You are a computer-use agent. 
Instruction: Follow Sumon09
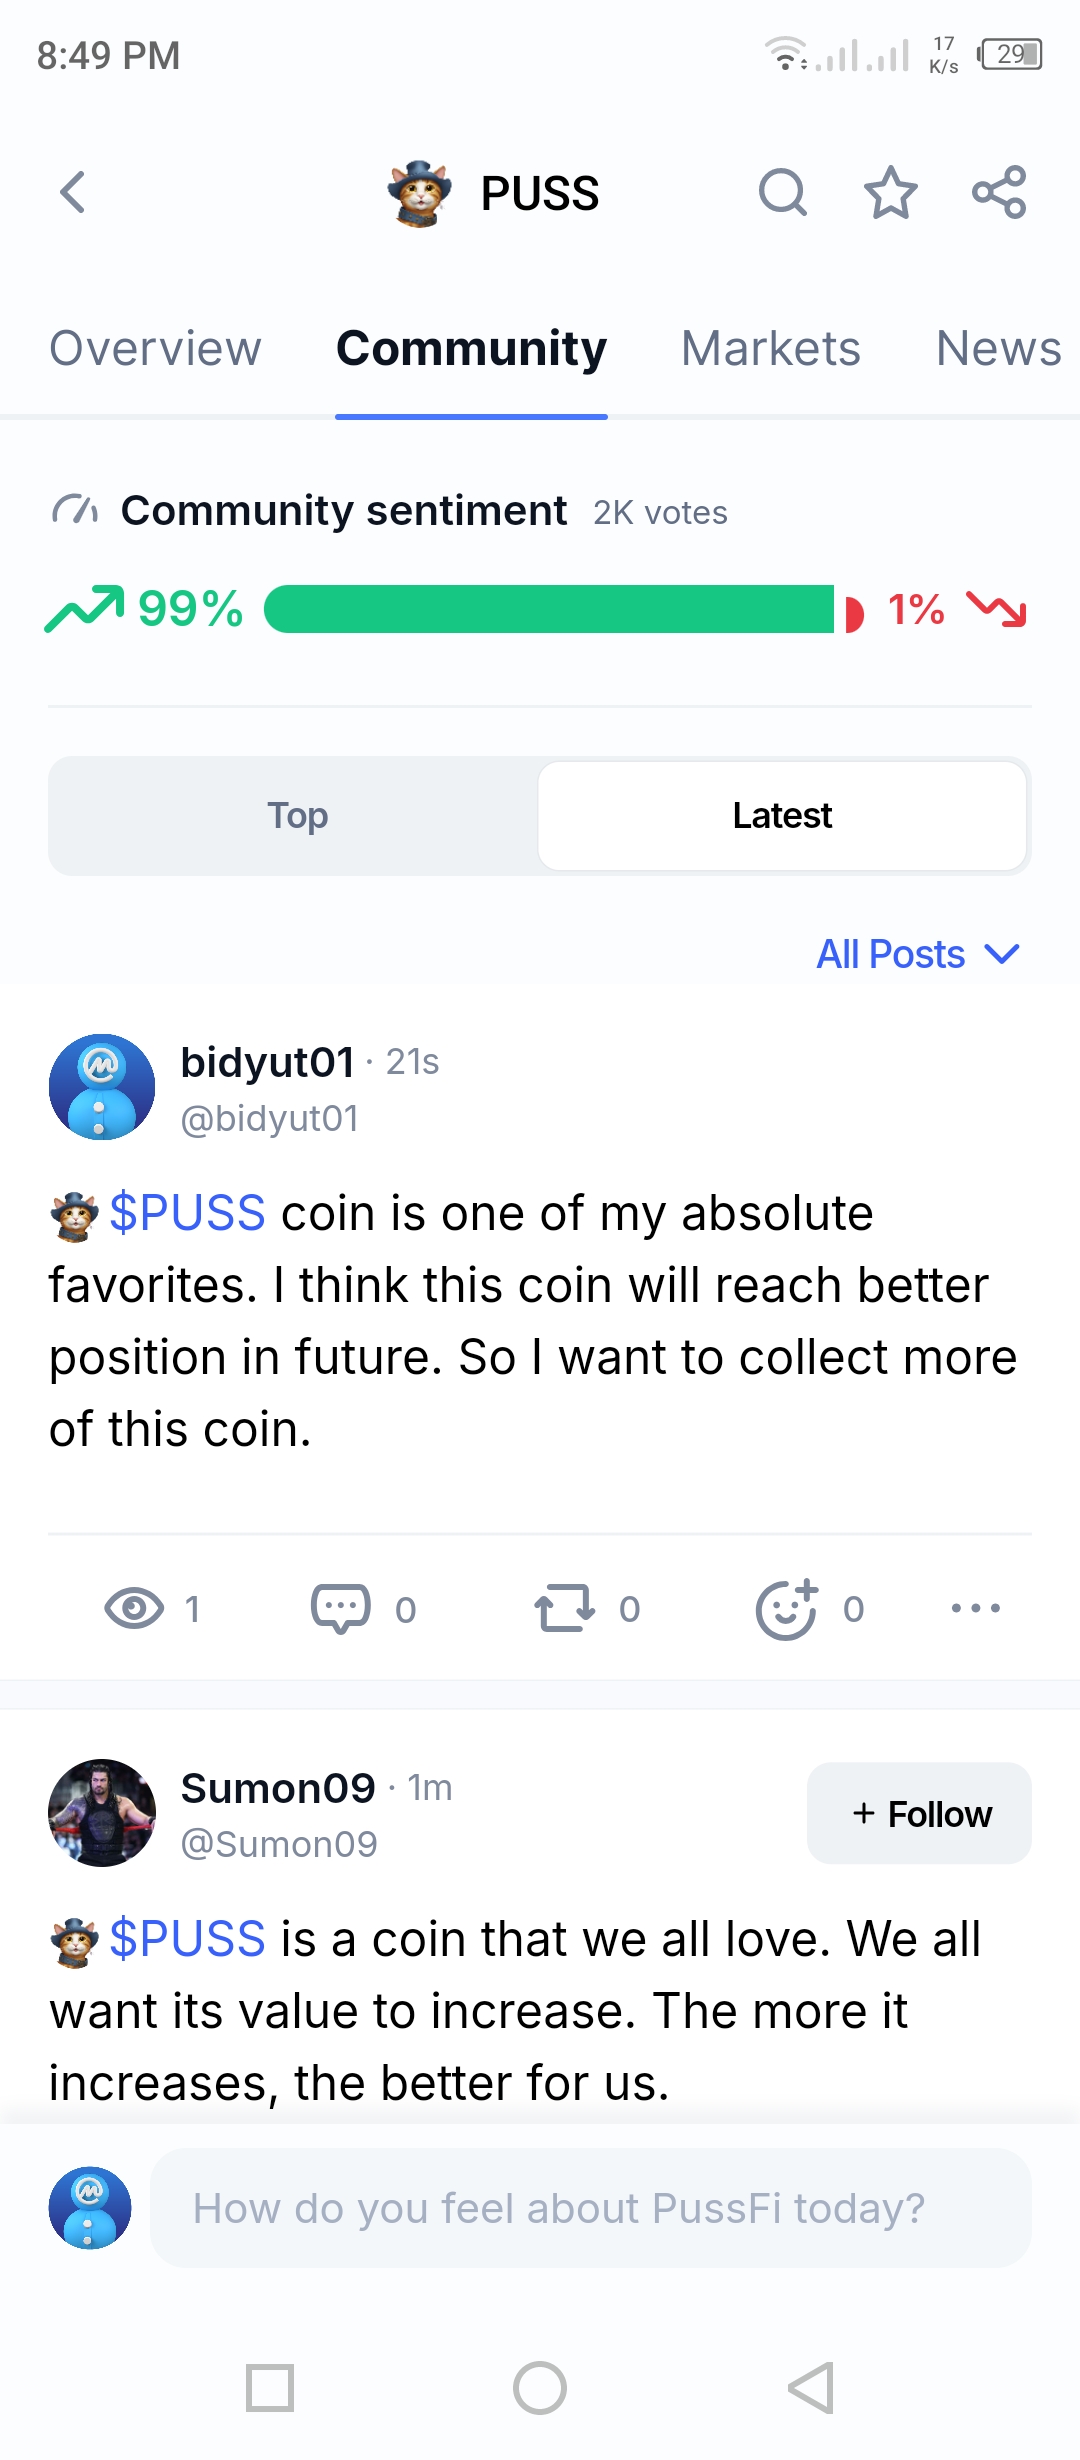pyautogui.click(x=919, y=1813)
